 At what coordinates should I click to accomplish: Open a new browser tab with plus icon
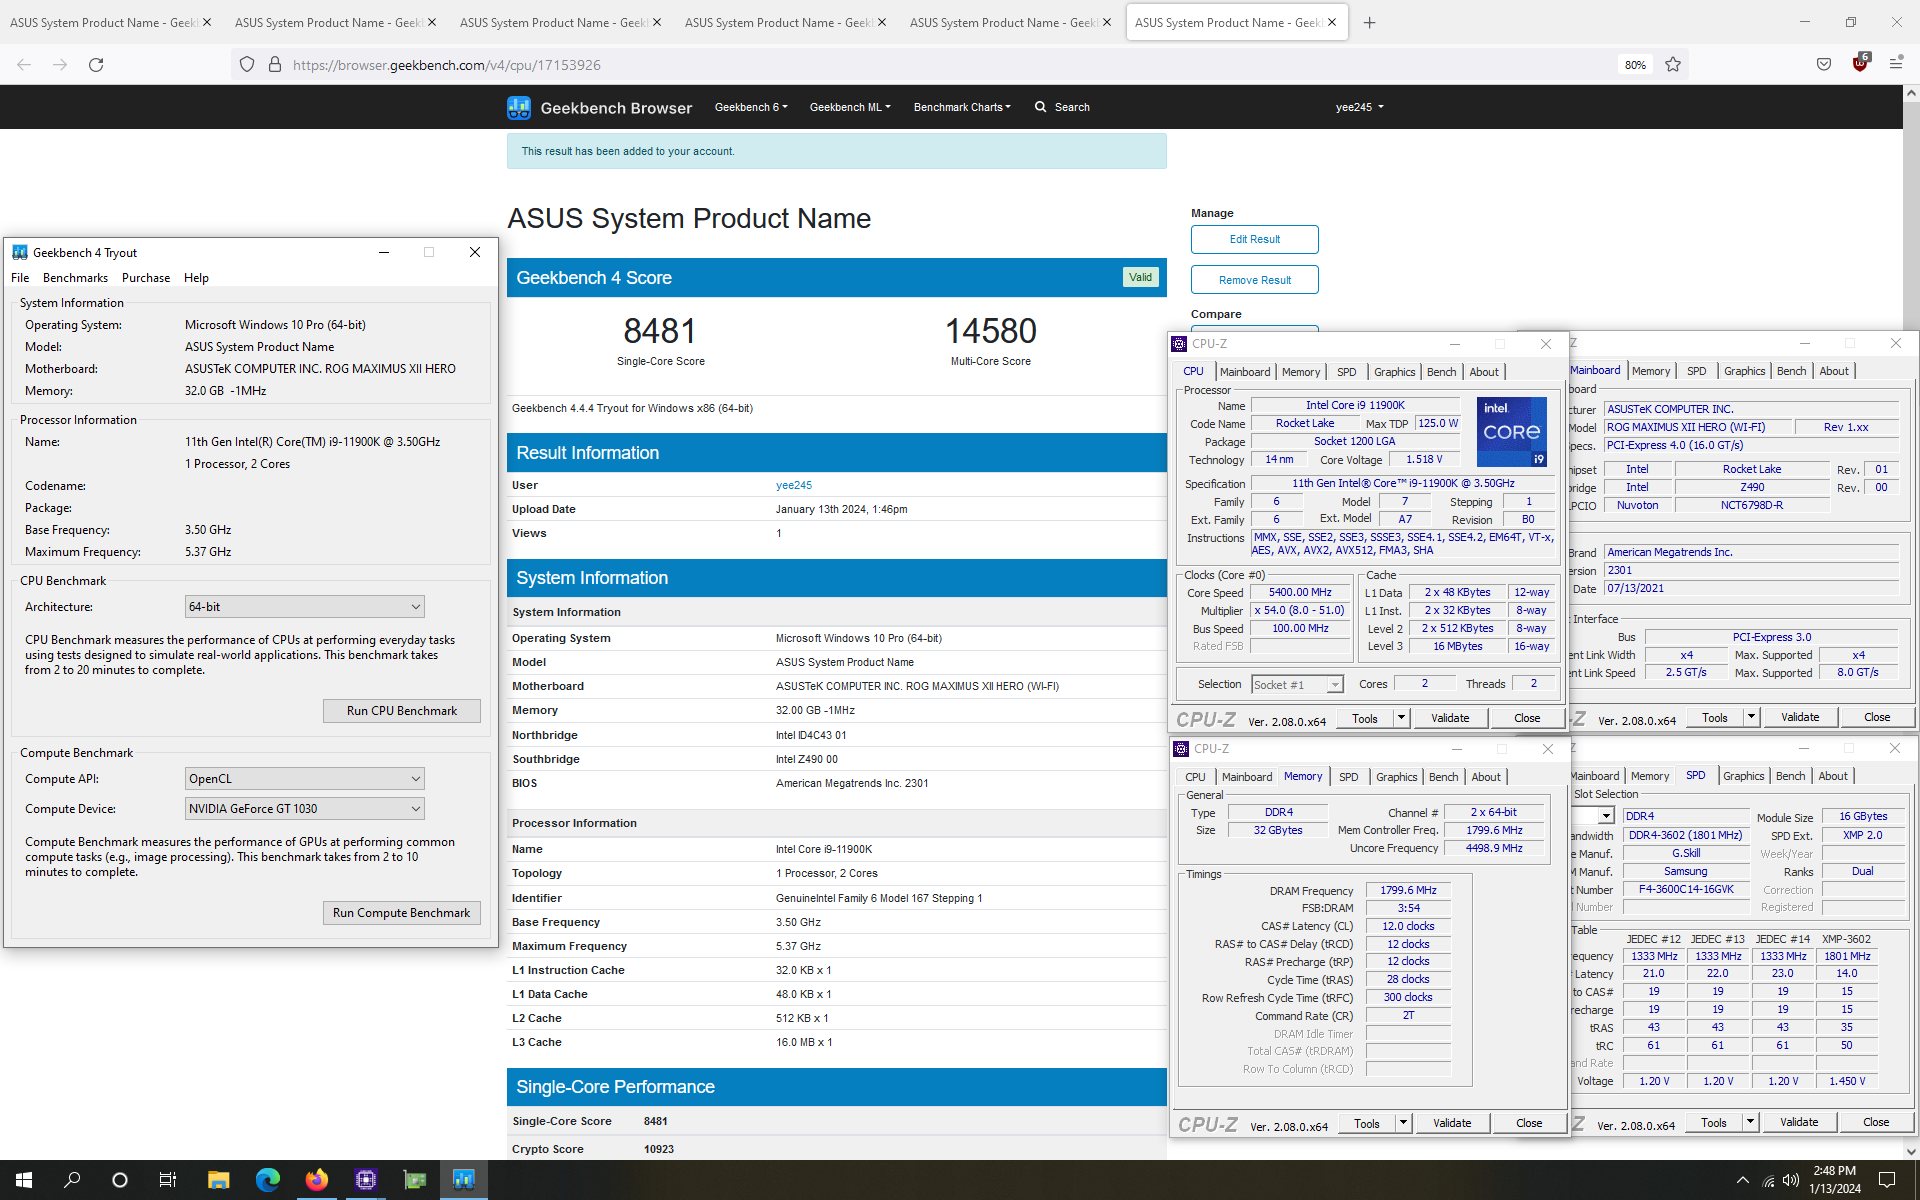(x=1370, y=22)
